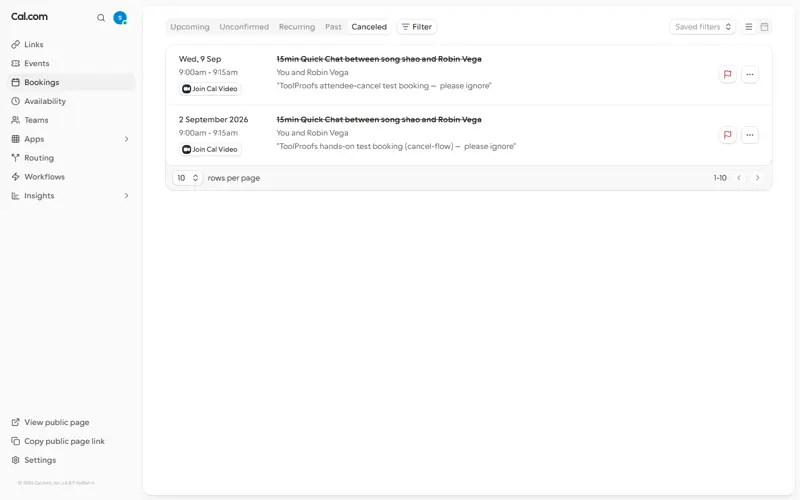Go to previous page arrow
Screen dimensions: 800x500
[x=739, y=178]
